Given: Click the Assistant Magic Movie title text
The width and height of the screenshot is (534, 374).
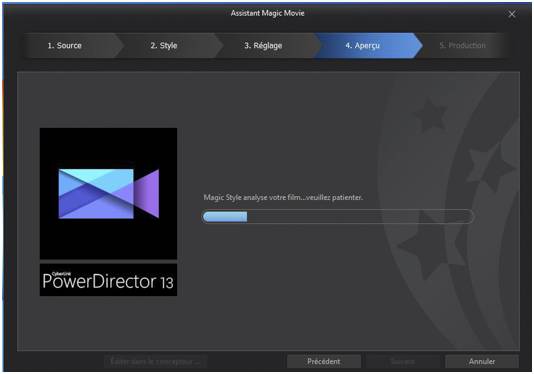Looking at the screenshot, I should (267, 13).
